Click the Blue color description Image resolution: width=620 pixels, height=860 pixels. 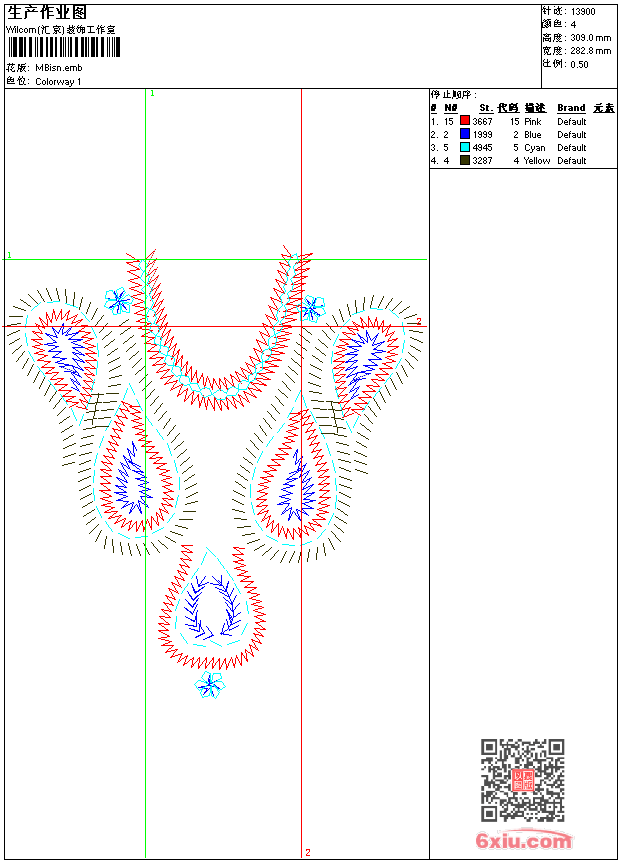tap(533, 134)
